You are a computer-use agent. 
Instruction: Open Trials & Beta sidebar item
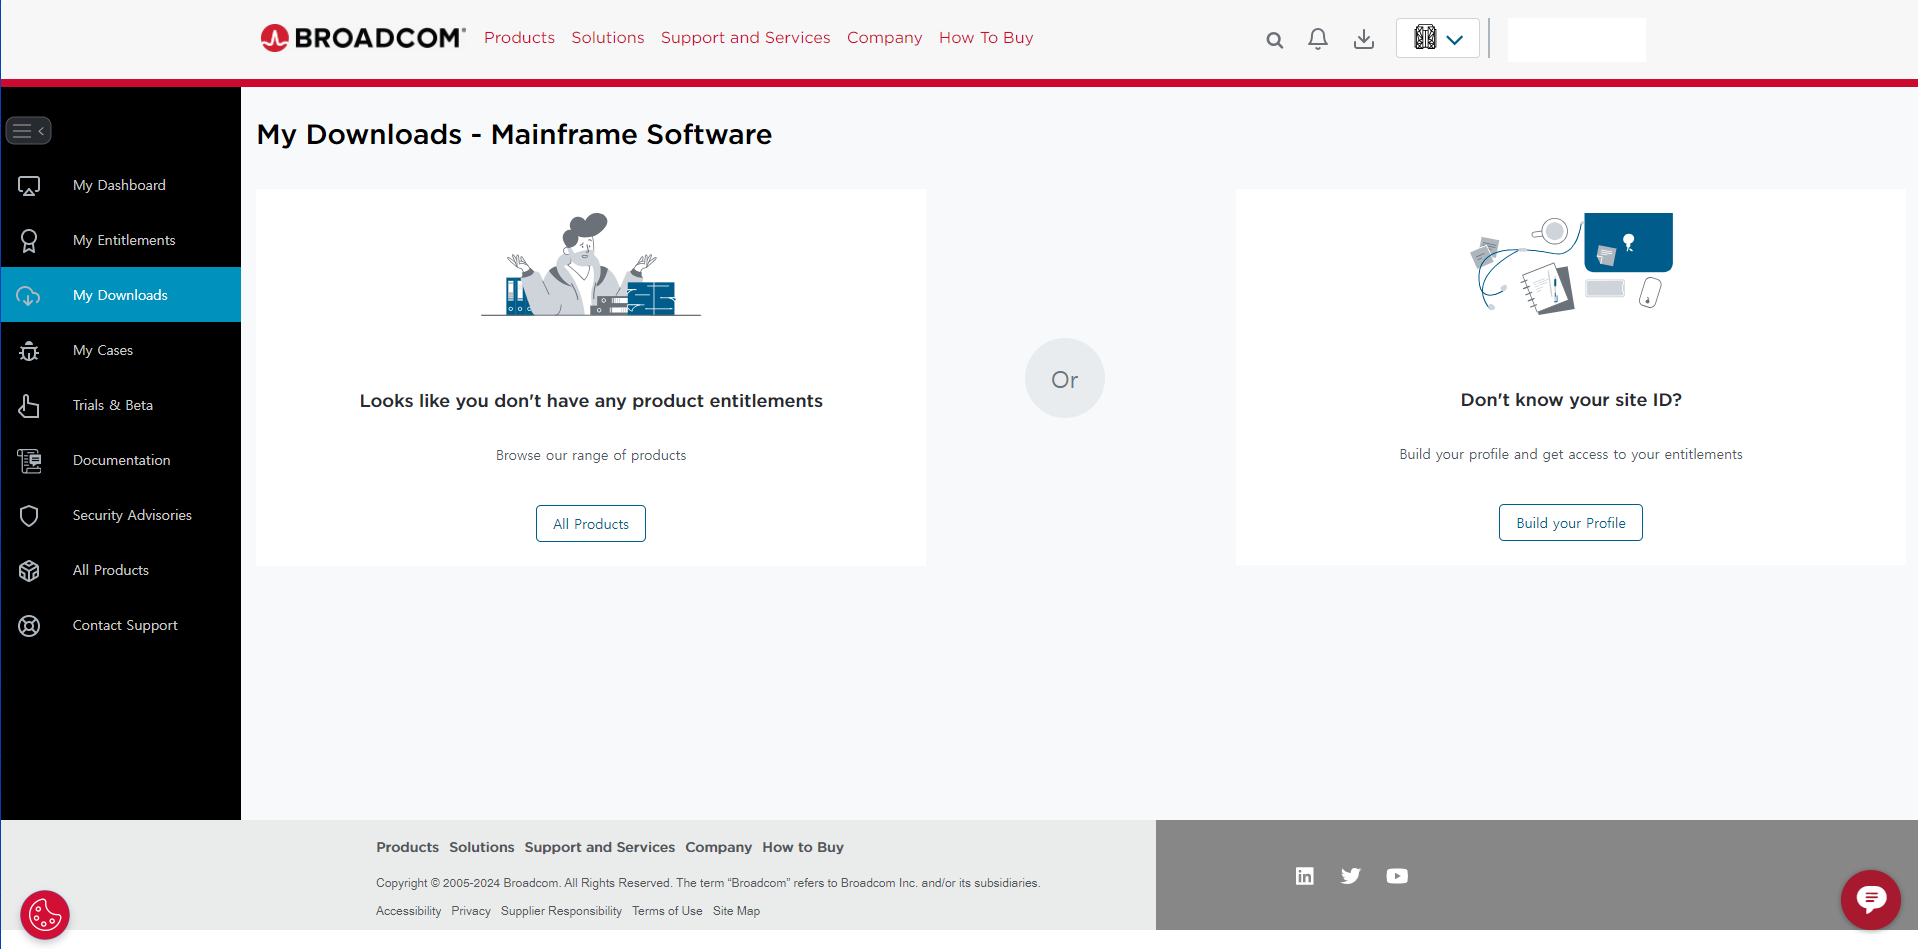[121, 405]
